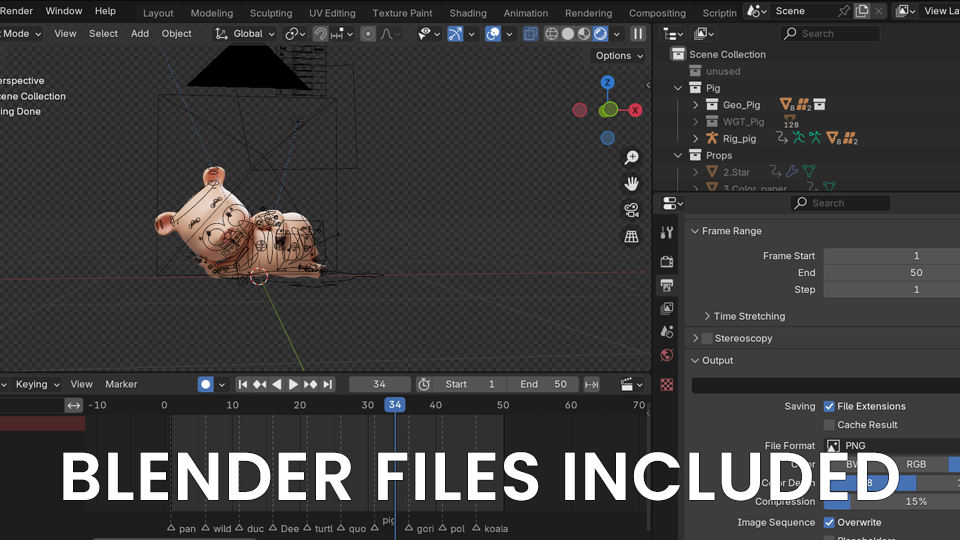Screen dimensions: 960x540
Task: Open the Render properties tab
Action: [667, 261]
